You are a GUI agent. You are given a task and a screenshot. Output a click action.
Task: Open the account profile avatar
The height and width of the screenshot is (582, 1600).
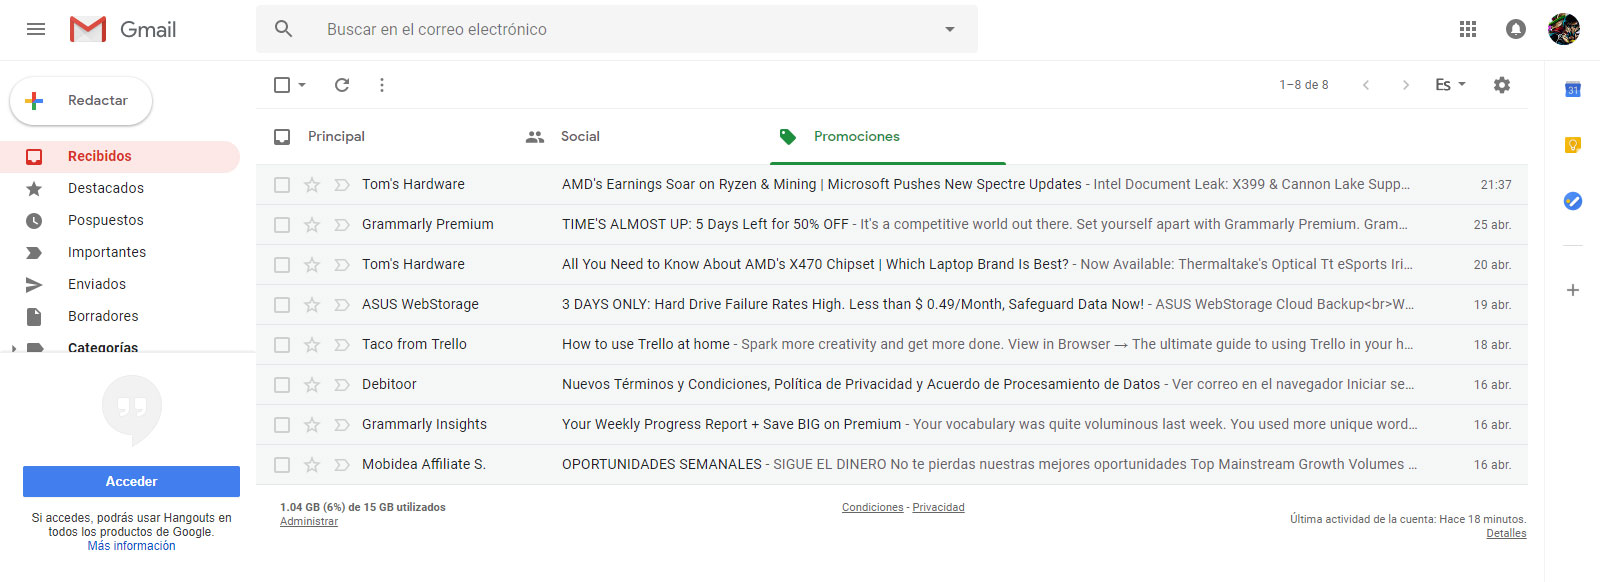(x=1564, y=29)
